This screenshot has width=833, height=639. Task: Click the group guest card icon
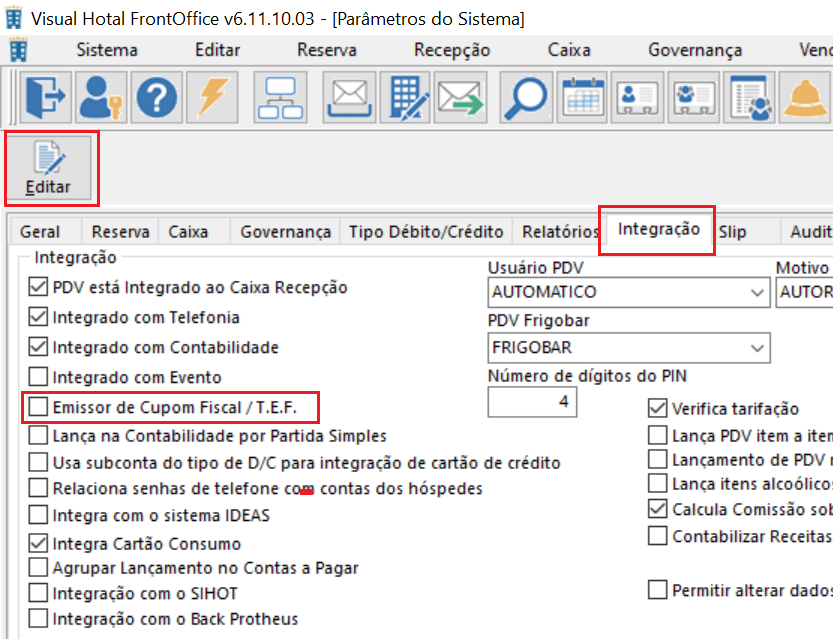click(x=694, y=98)
